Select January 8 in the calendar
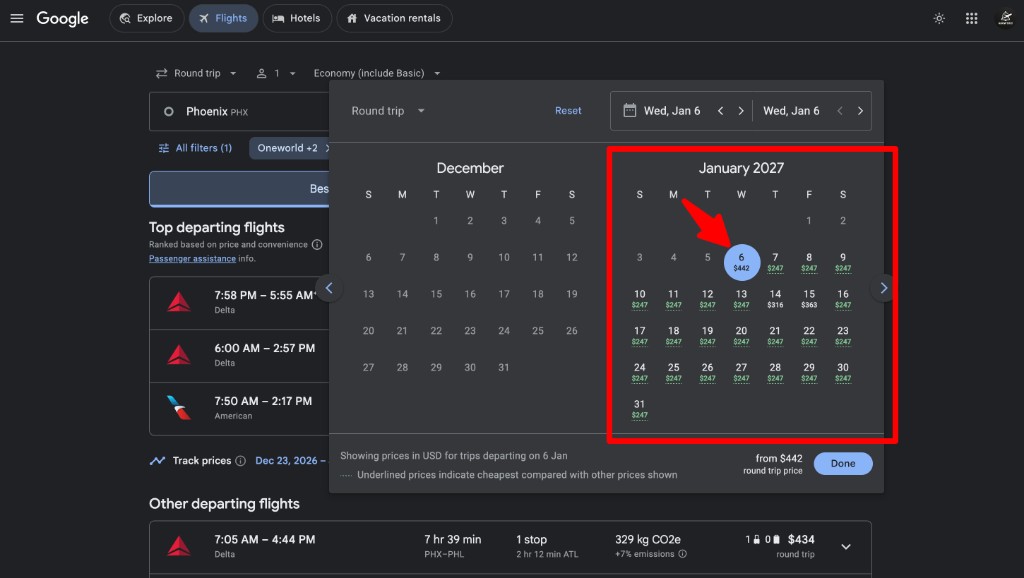Viewport: 1024px width, 578px height. [x=809, y=262]
